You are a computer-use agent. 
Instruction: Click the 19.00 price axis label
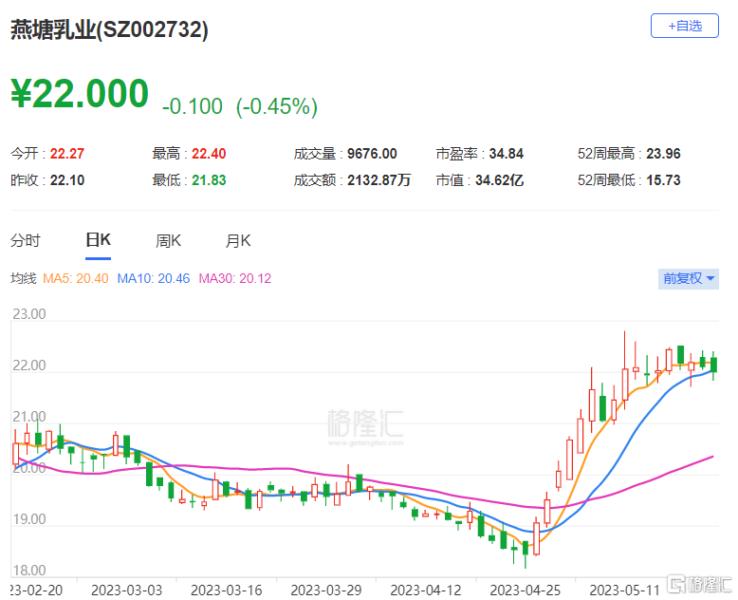pos(29,520)
